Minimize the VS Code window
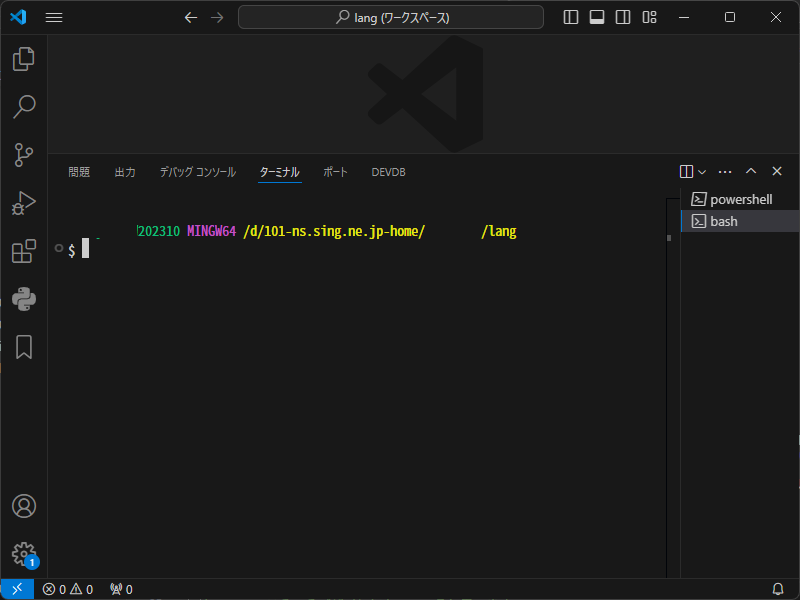 pos(684,17)
